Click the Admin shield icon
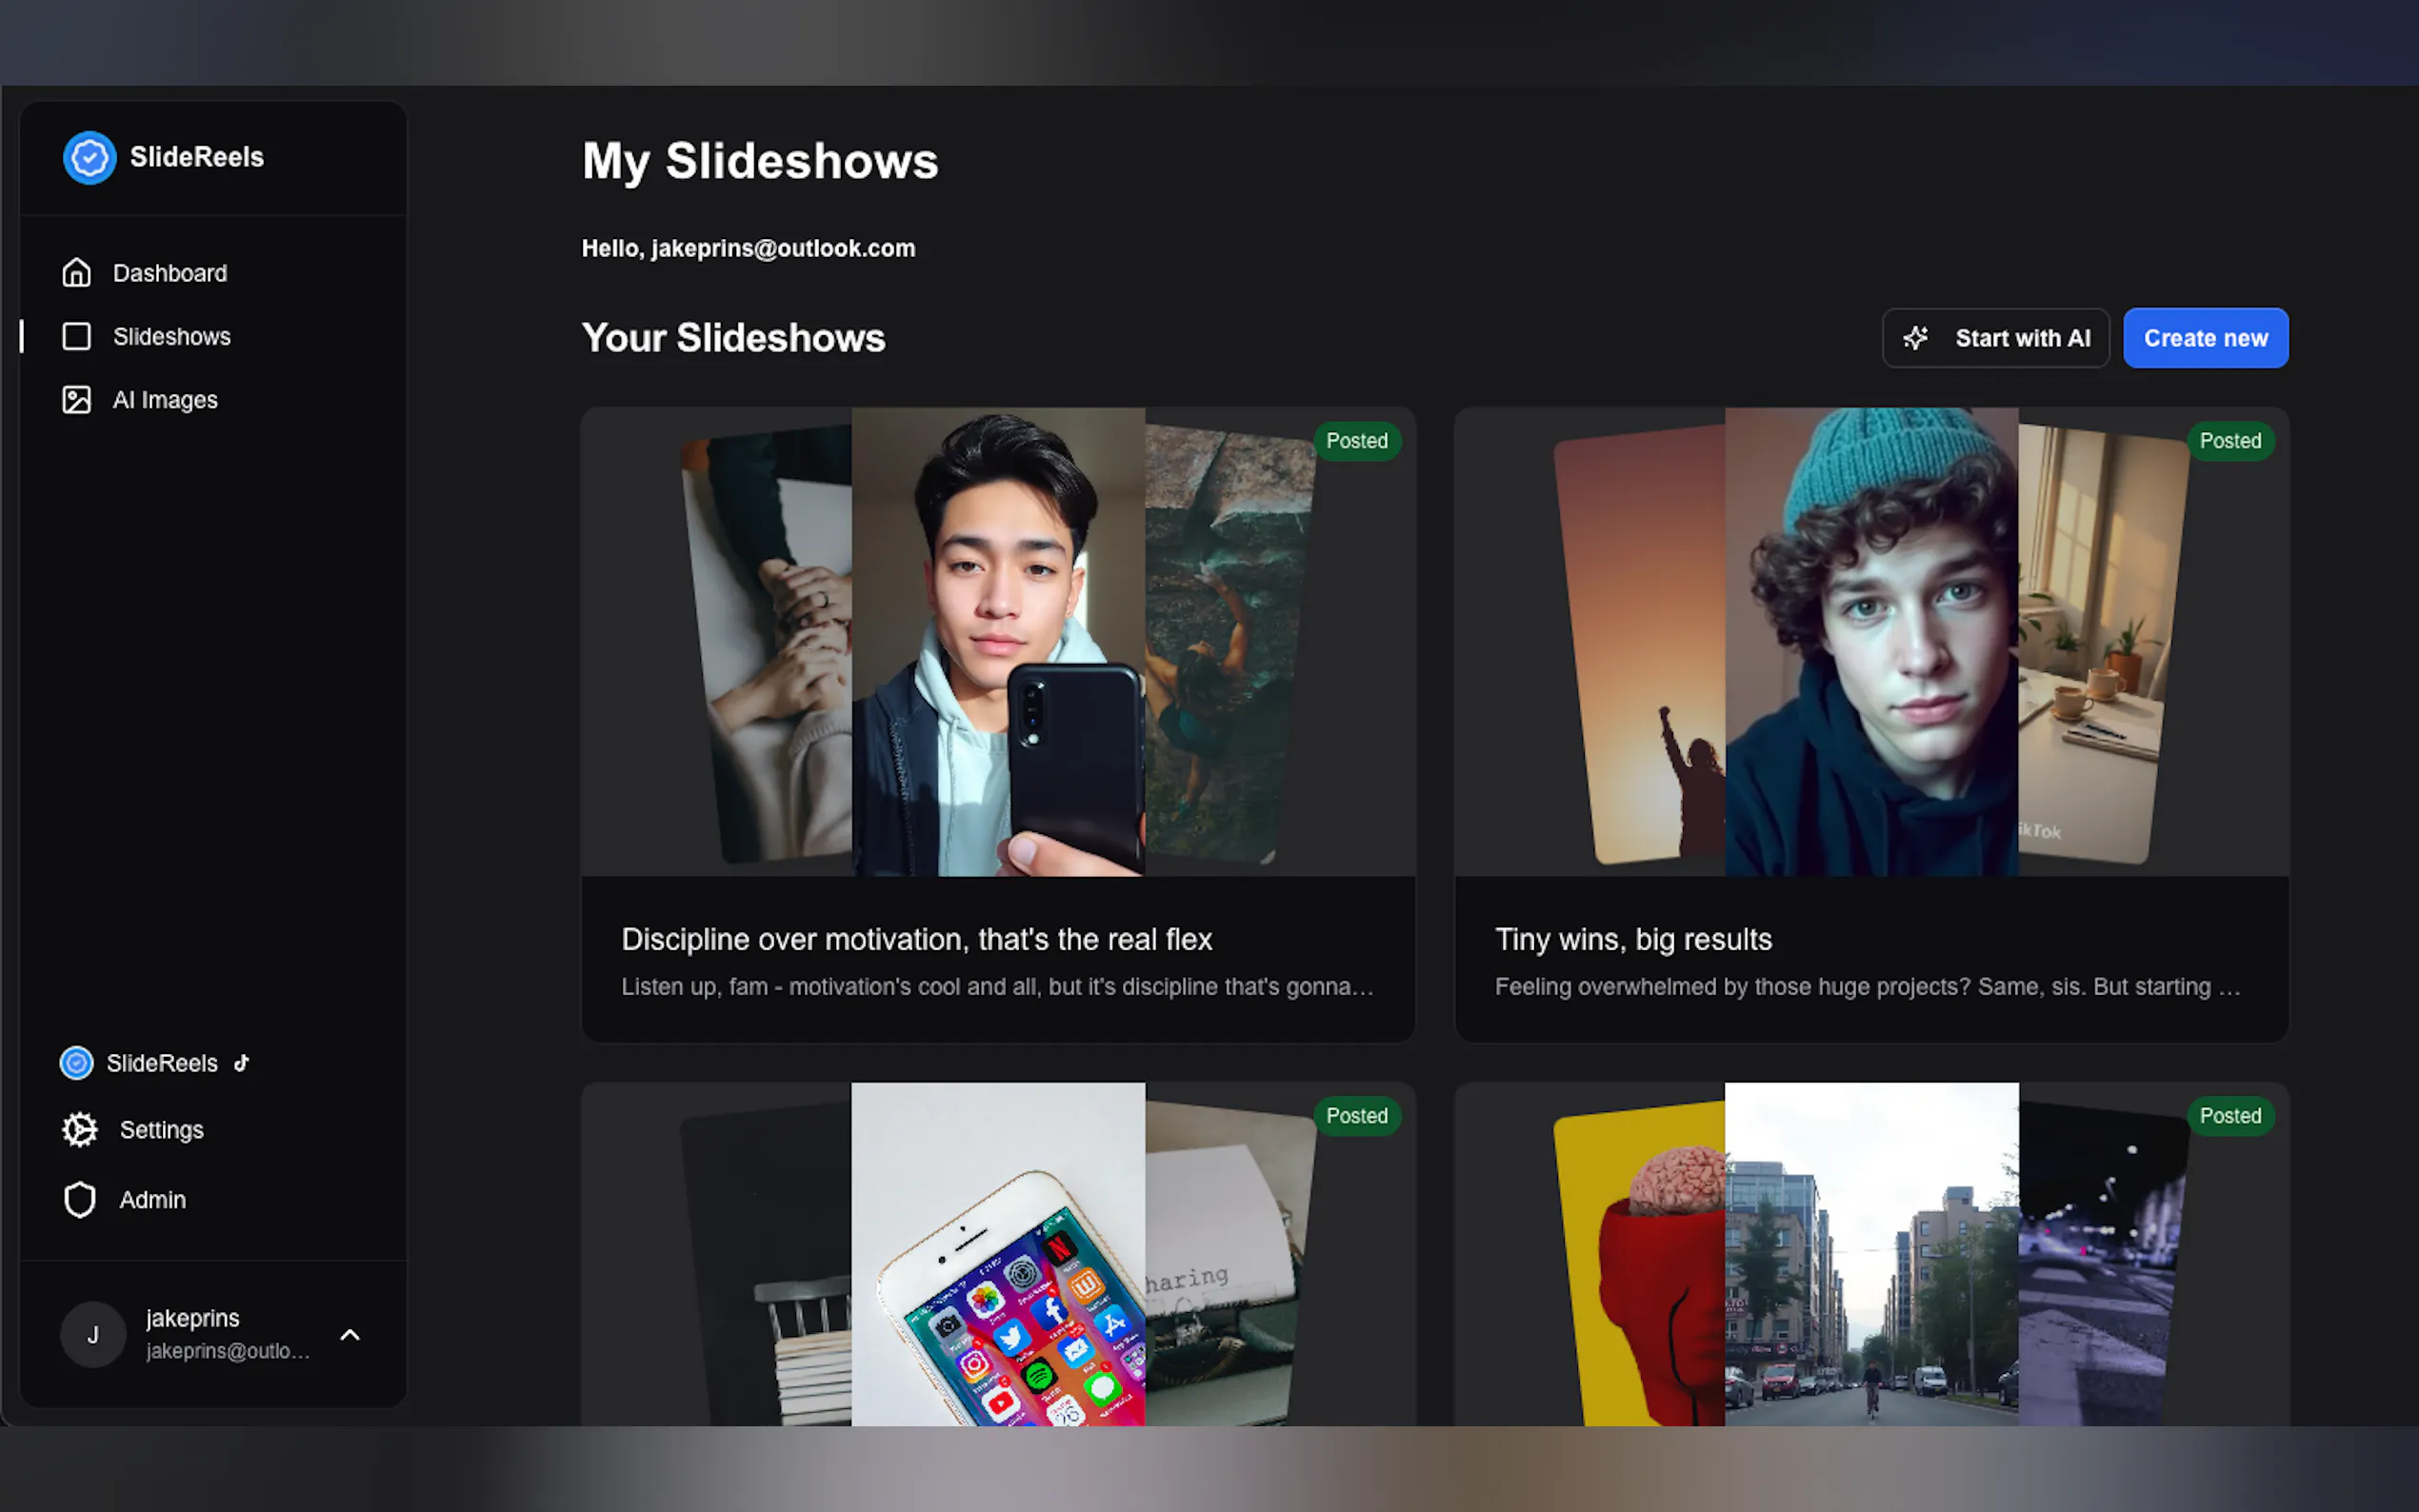2419x1512 pixels. pyautogui.click(x=79, y=1199)
